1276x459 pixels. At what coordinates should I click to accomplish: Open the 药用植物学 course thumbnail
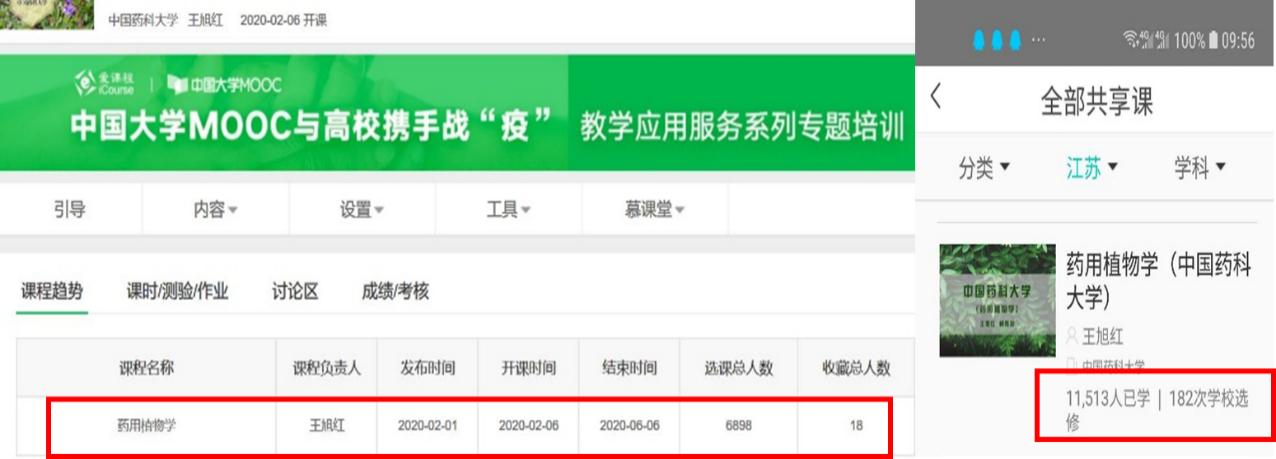[997, 300]
